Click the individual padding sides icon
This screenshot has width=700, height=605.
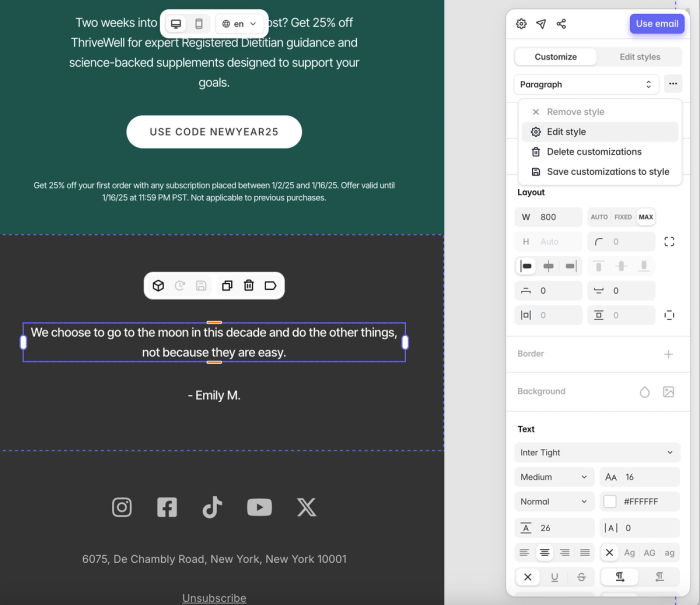669,315
